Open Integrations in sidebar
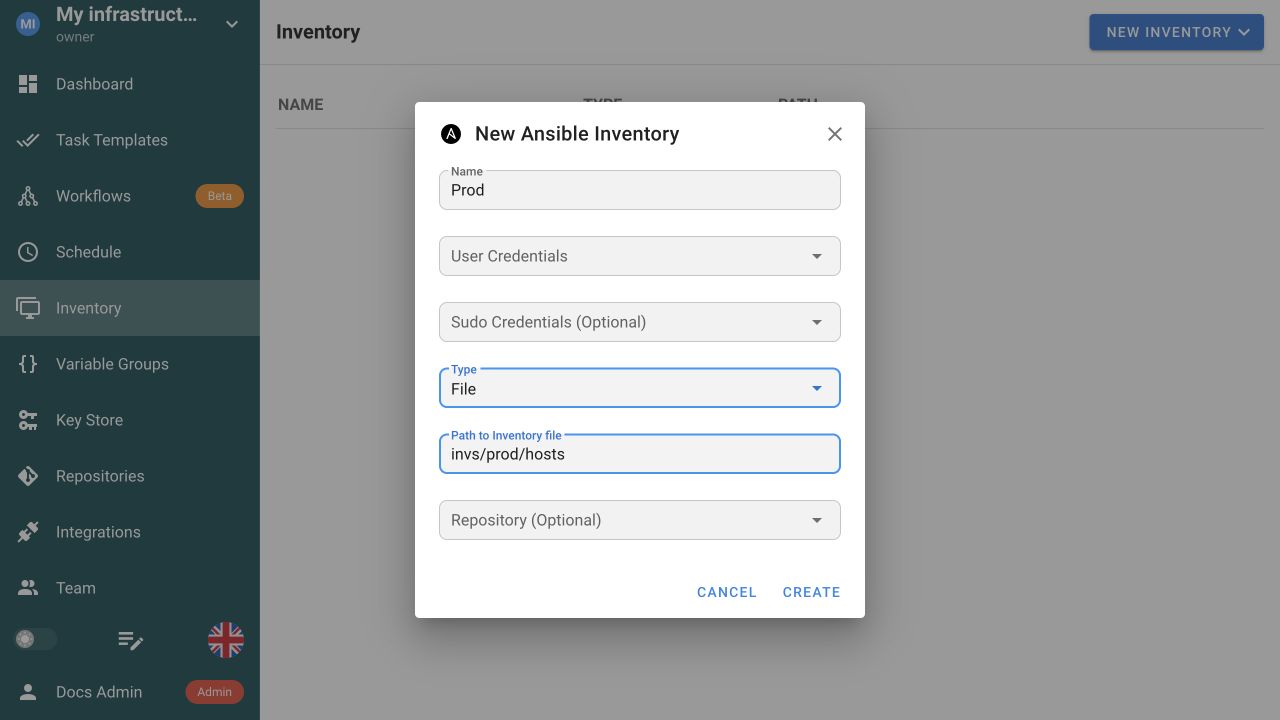1280x720 pixels. [x=130, y=532]
